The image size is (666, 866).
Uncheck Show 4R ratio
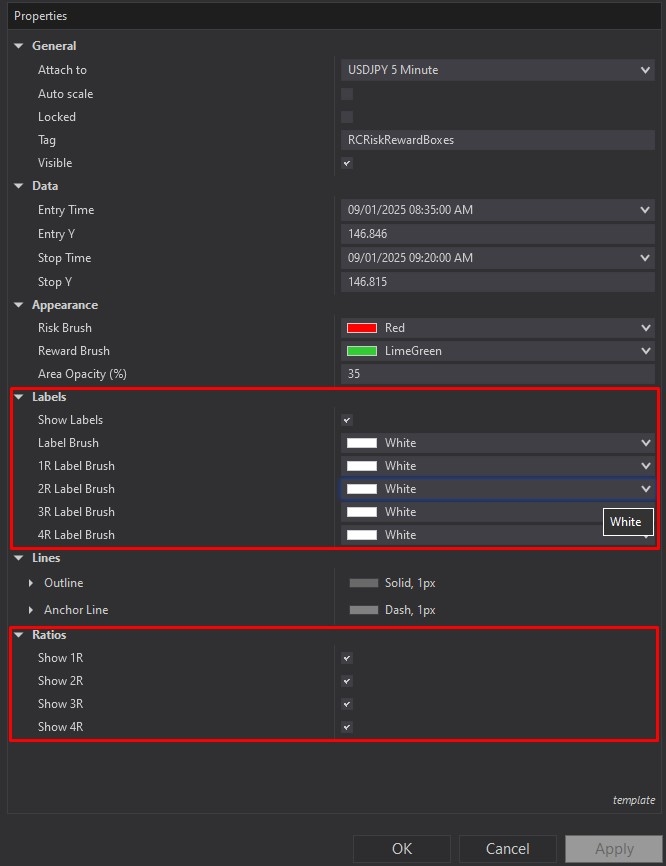346,727
